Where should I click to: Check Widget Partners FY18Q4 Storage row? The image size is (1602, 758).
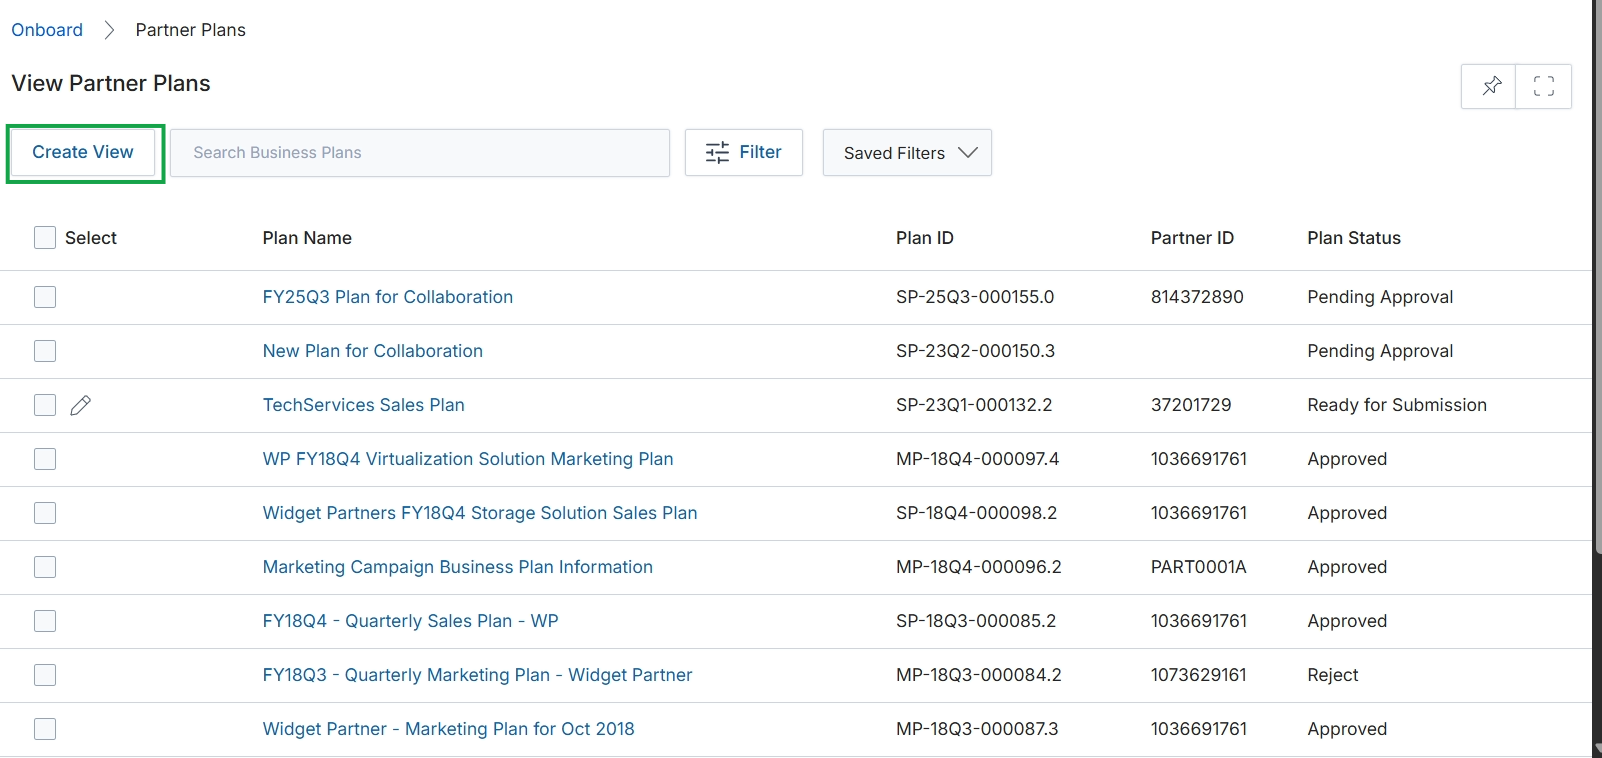point(45,513)
